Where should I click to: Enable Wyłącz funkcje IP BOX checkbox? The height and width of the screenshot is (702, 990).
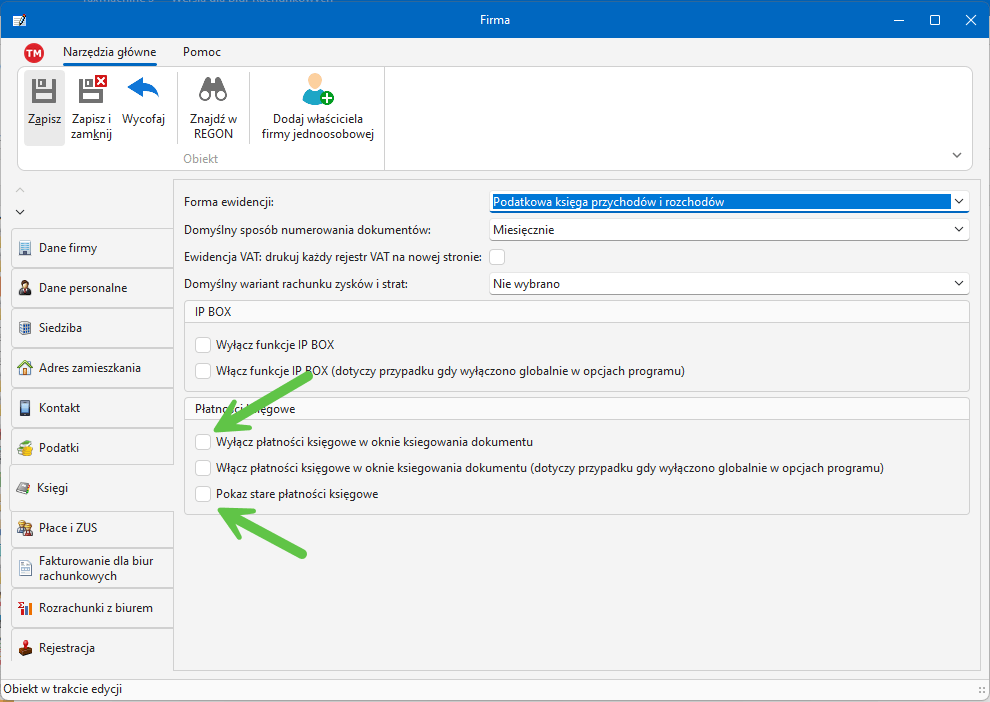pyautogui.click(x=203, y=345)
